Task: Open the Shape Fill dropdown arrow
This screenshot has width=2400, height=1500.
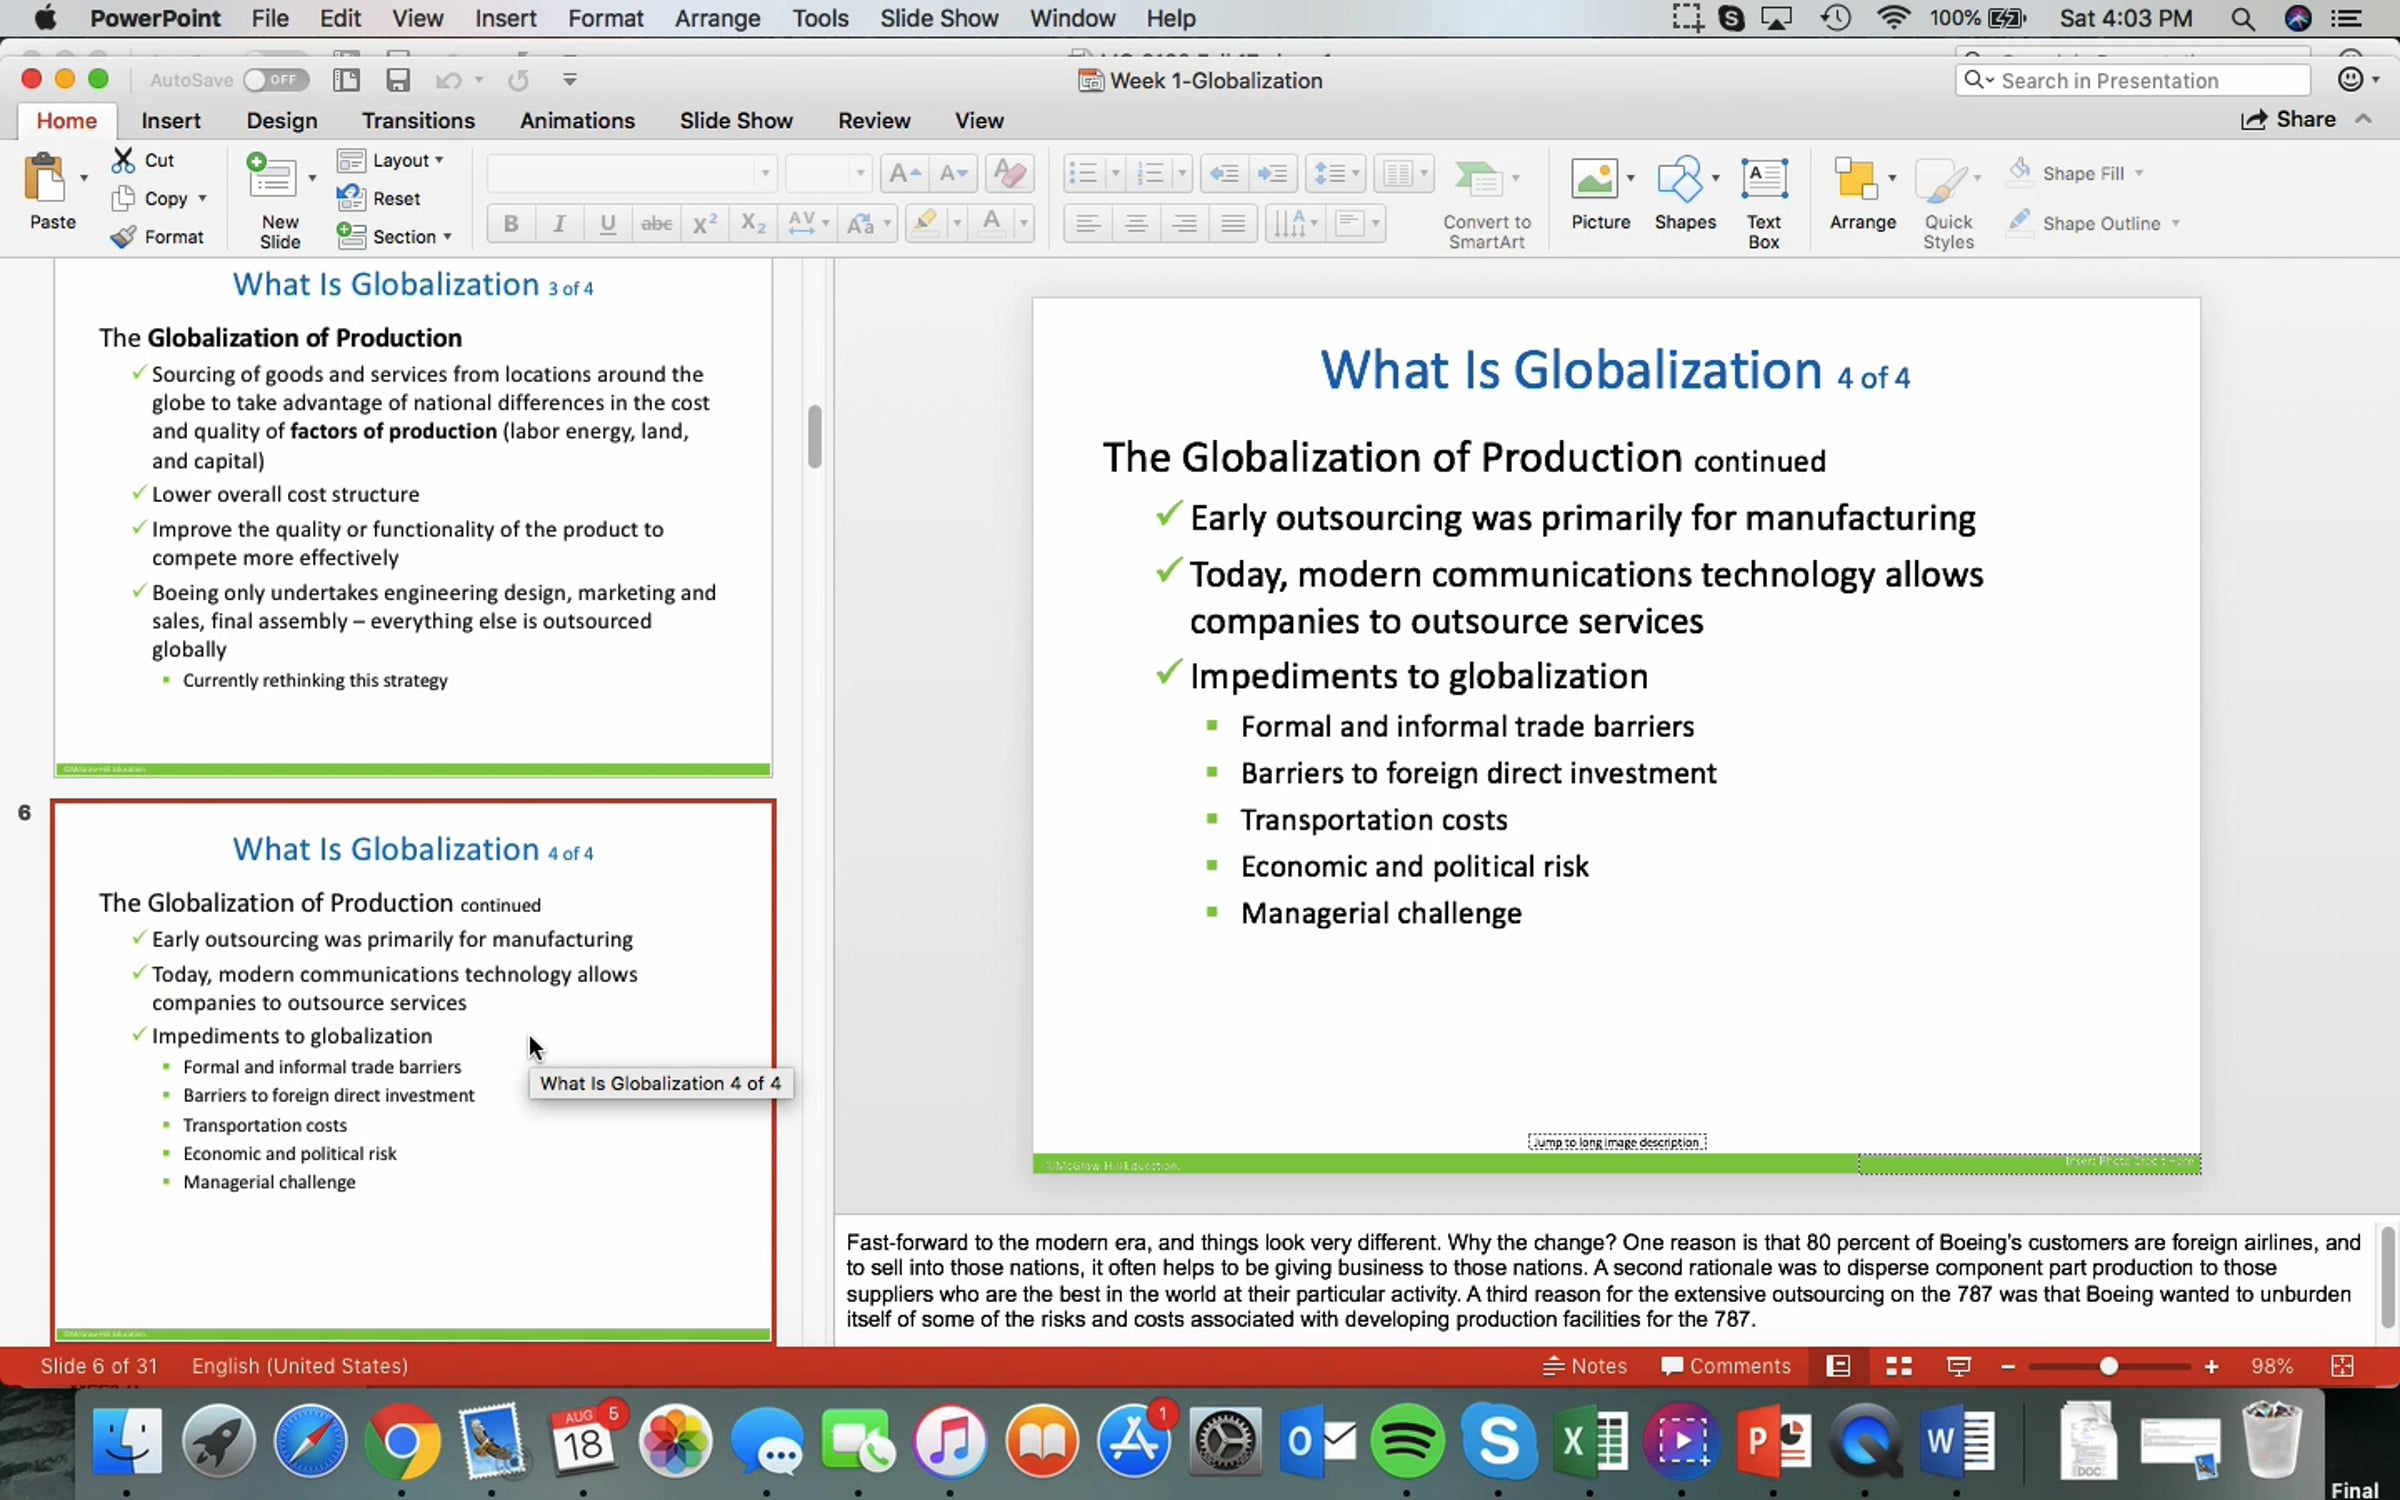Action: (x=2139, y=174)
